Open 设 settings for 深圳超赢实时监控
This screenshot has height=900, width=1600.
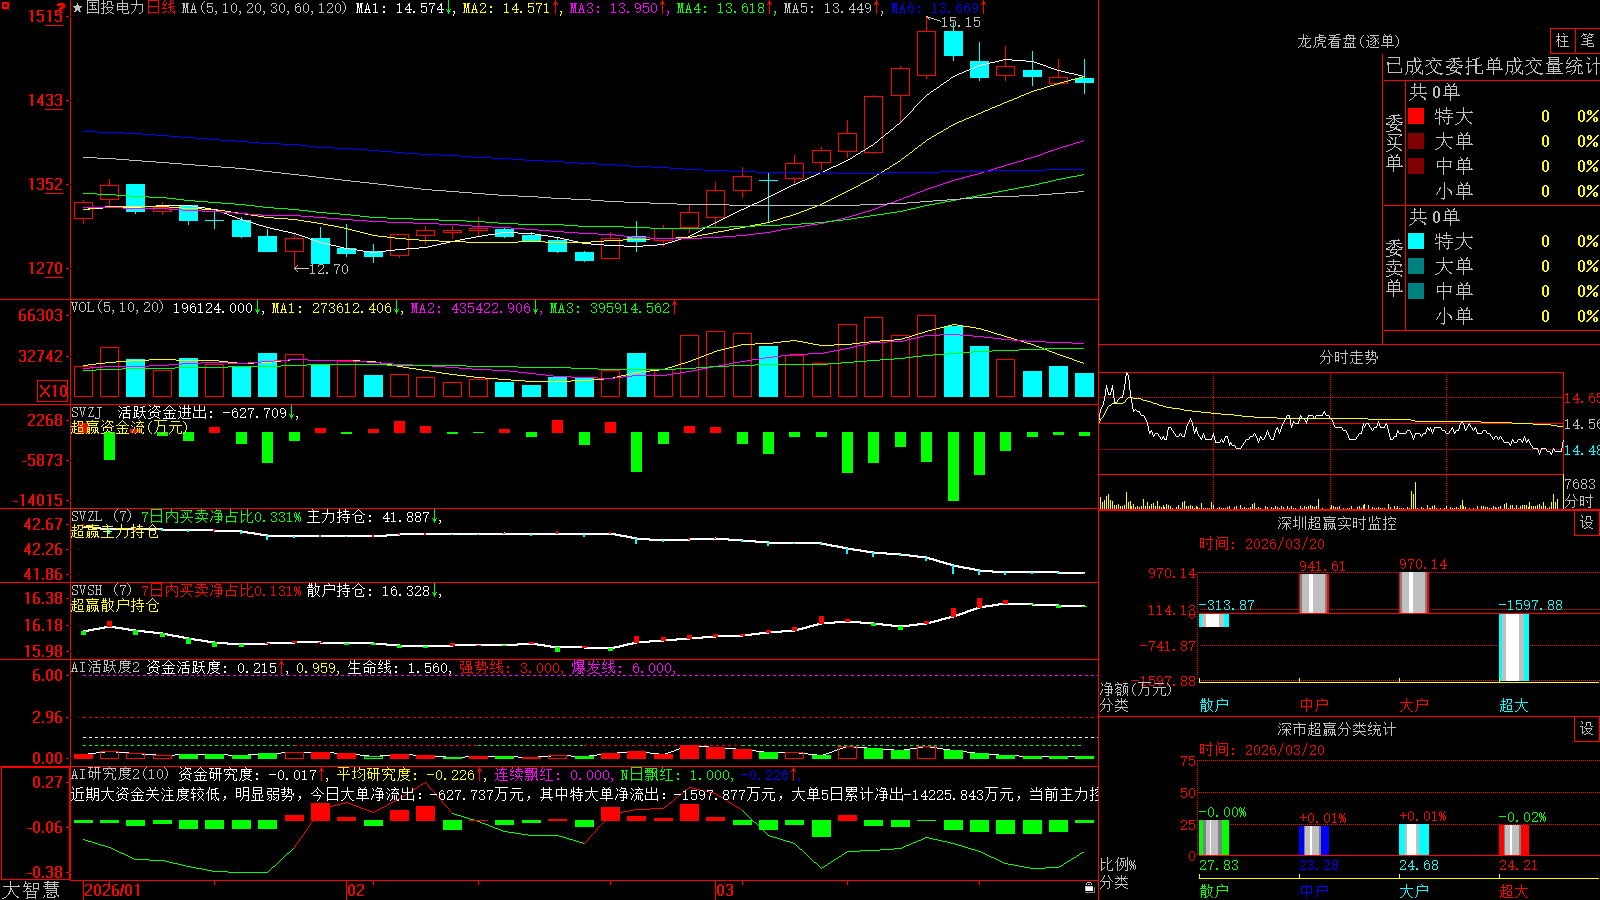(1587, 523)
